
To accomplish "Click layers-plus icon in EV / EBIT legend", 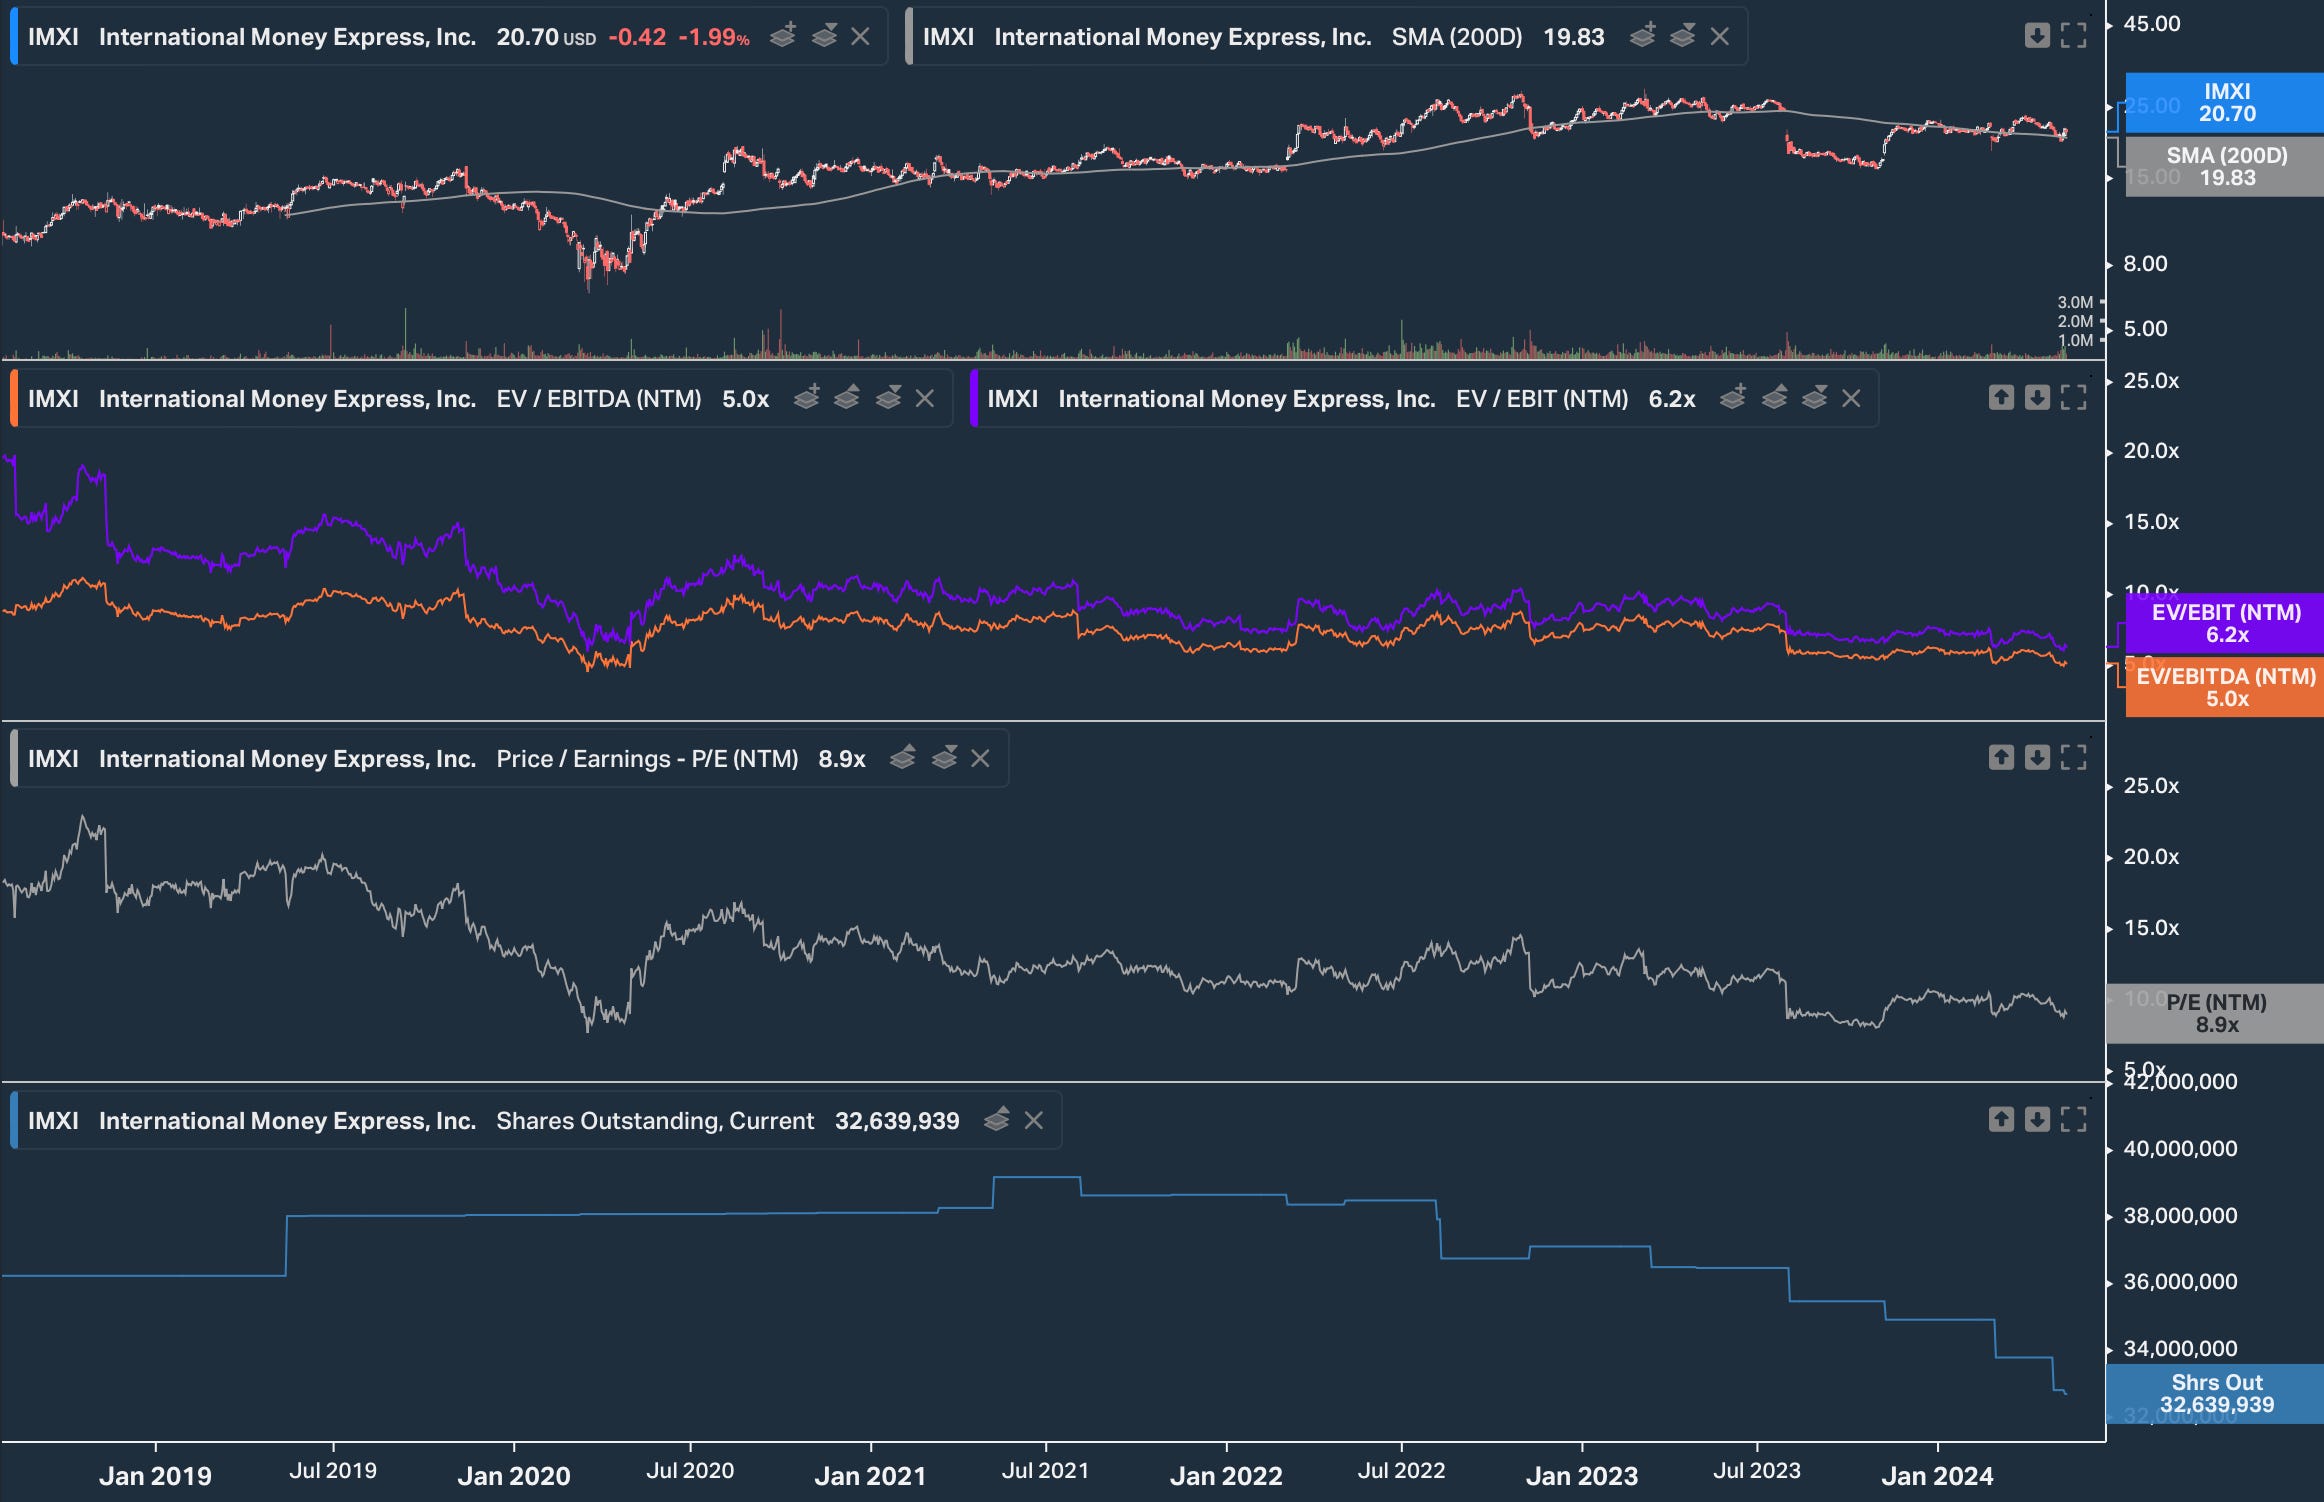I will click(x=1733, y=398).
